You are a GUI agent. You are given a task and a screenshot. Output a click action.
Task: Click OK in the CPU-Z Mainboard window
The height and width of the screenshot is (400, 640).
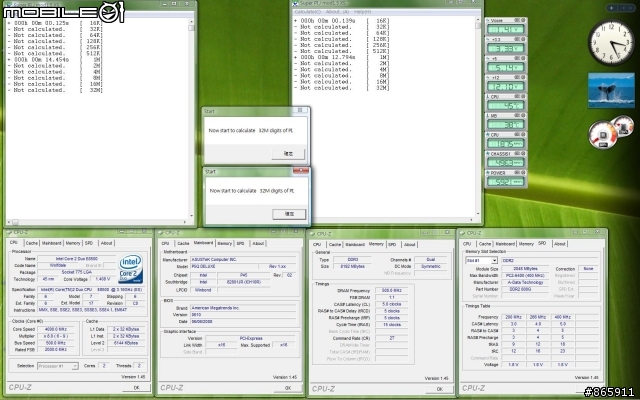point(288,388)
